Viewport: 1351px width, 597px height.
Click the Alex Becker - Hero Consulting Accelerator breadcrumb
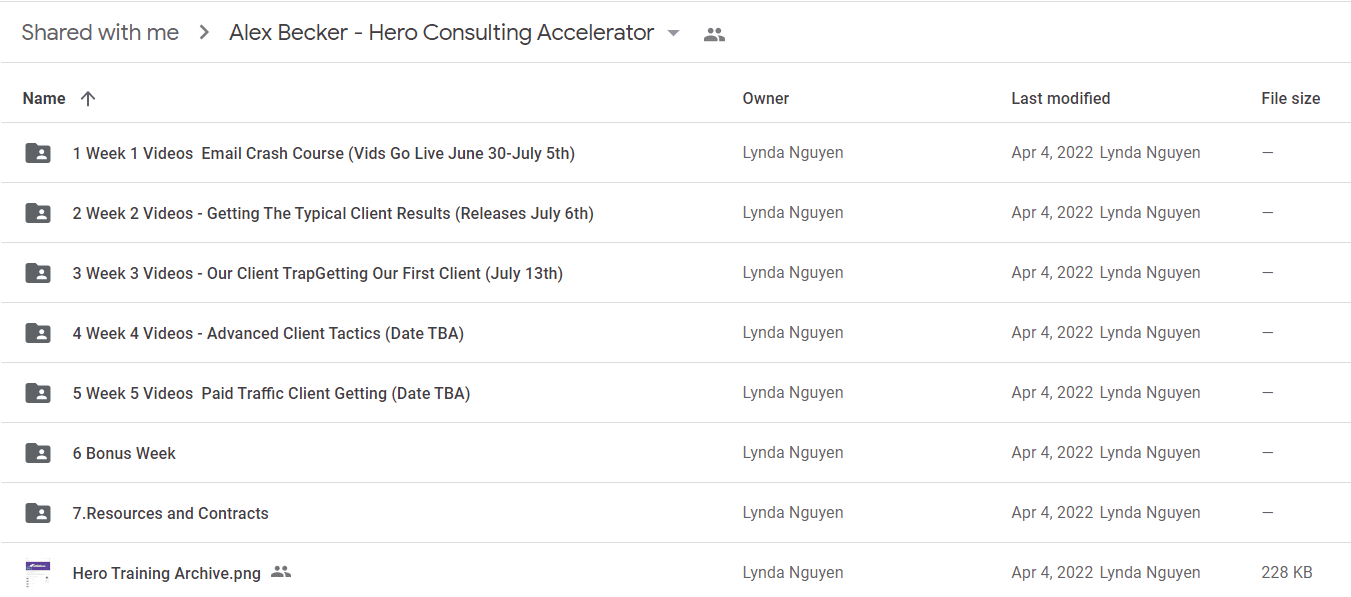pyautogui.click(x=441, y=32)
